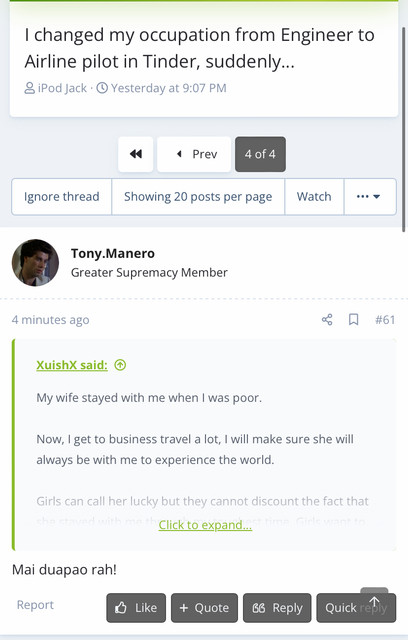This screenshot has width=408, height=640.
Task: Add the post to multi-quote with + Quote
Action: [x=204, y=608]
